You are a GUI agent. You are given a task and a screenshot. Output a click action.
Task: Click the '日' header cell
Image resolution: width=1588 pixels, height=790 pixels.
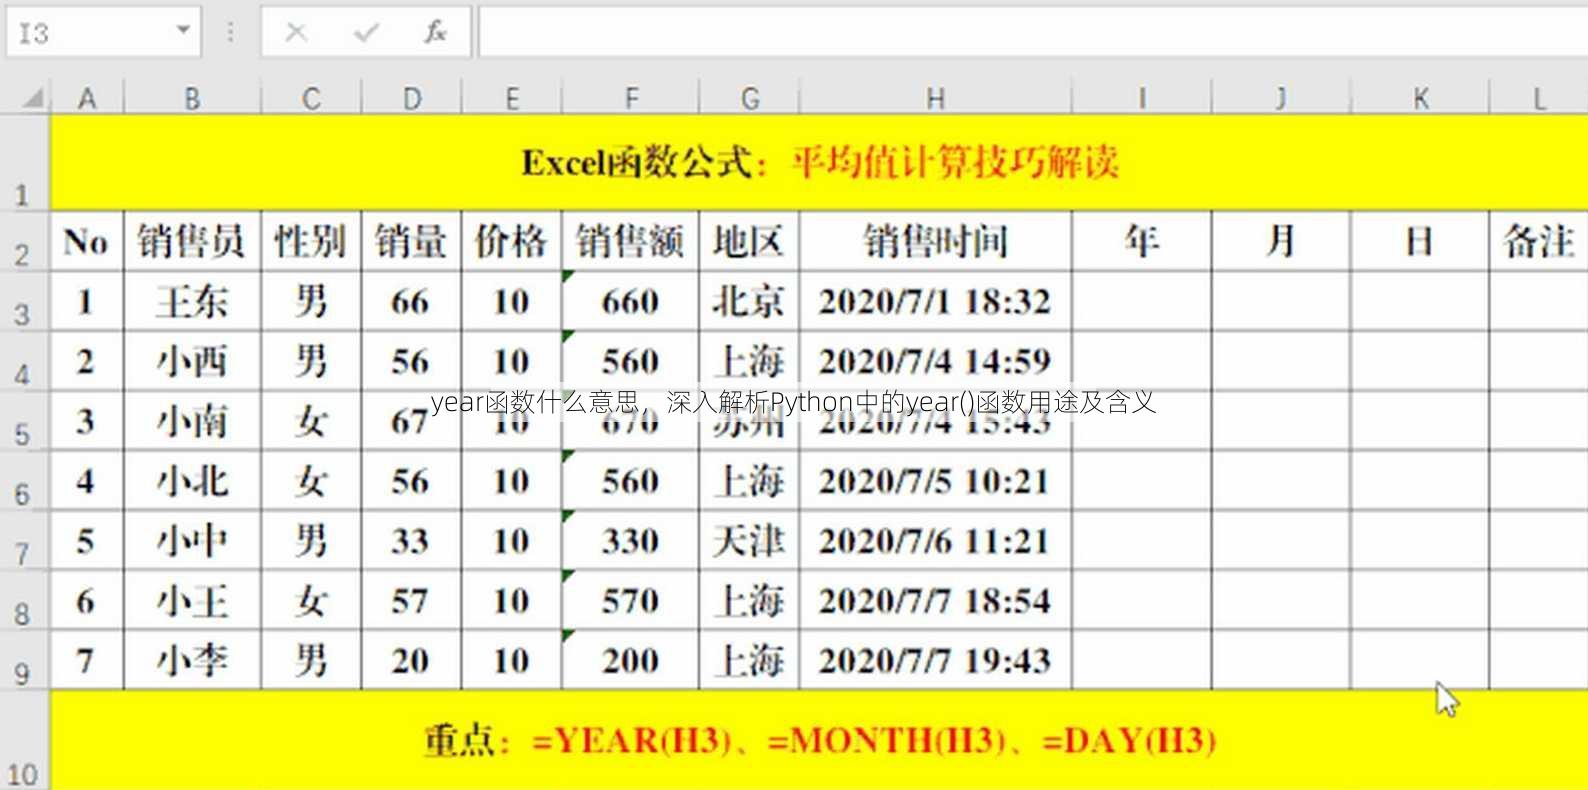(1420, 241)
